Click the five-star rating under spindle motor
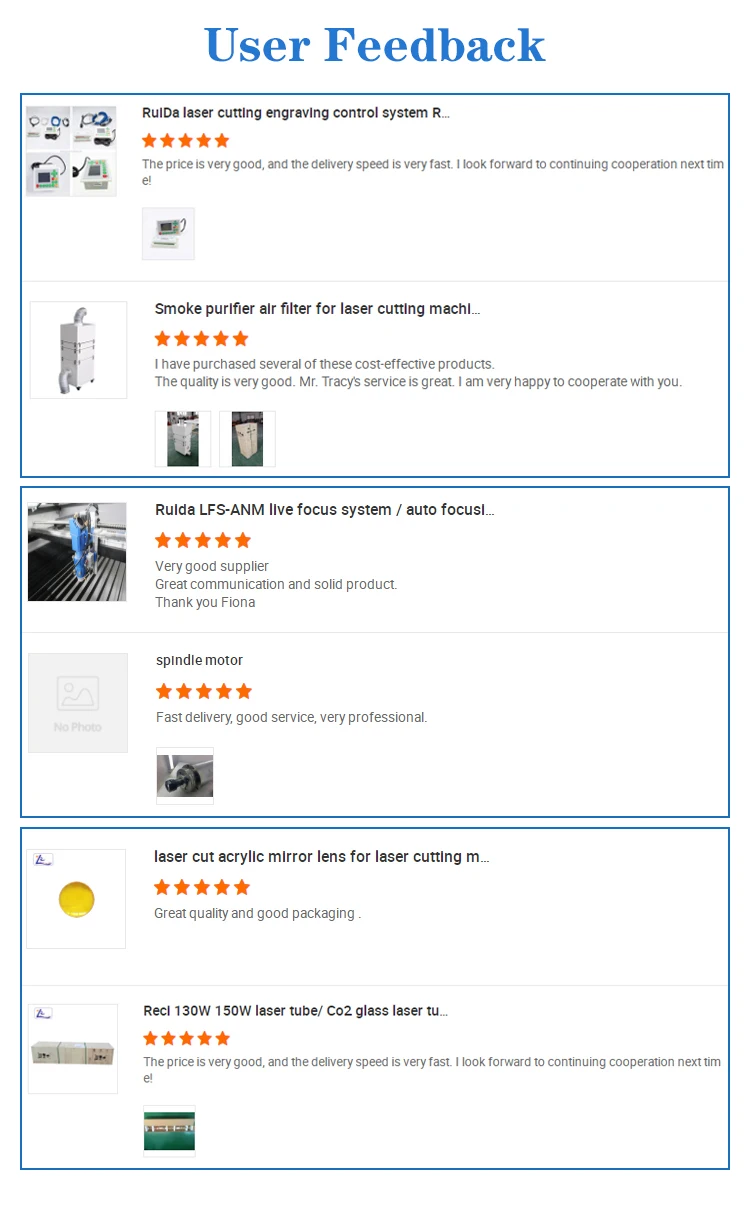The width and height of the screenshot is (750, 1205). point(204,691)
